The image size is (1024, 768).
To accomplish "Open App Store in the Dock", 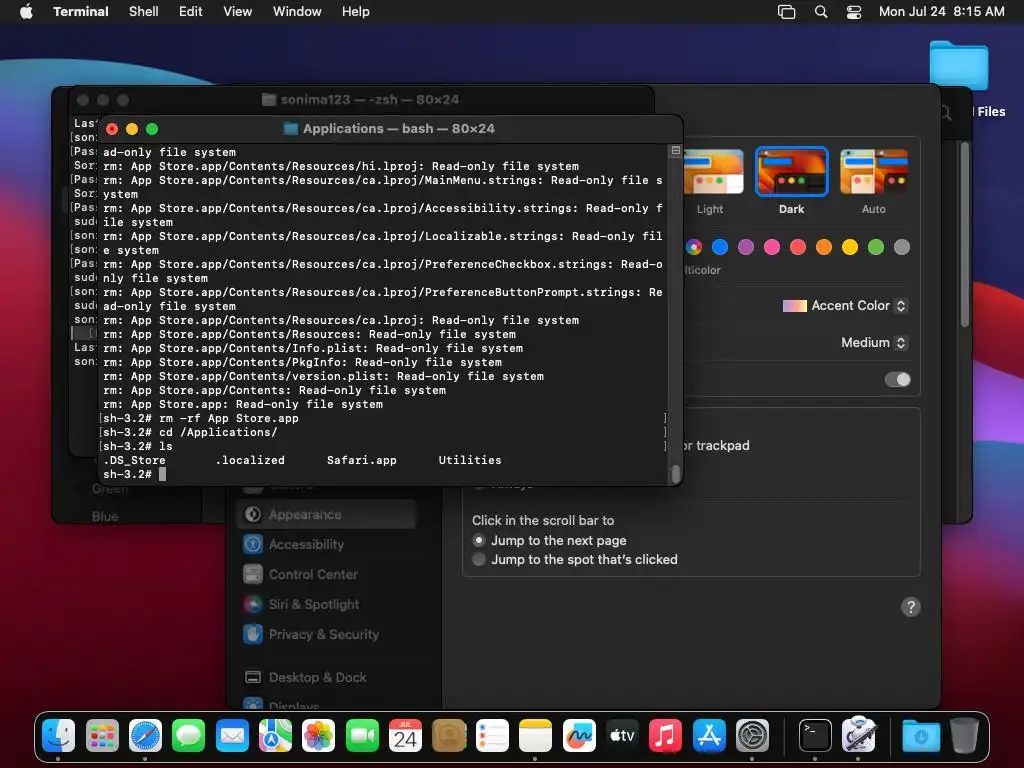I will click(x=709, y=736).
